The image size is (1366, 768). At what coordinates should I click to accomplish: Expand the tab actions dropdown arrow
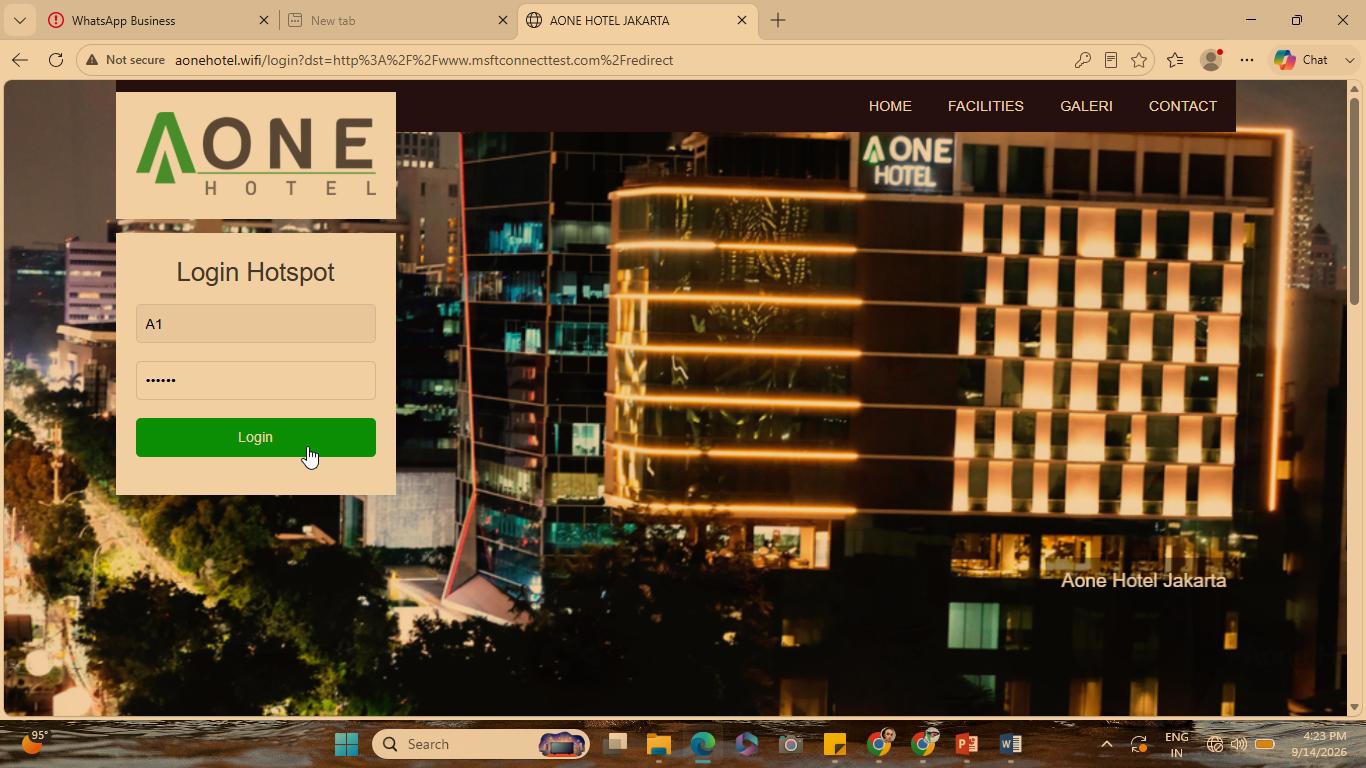coord(19,20)
